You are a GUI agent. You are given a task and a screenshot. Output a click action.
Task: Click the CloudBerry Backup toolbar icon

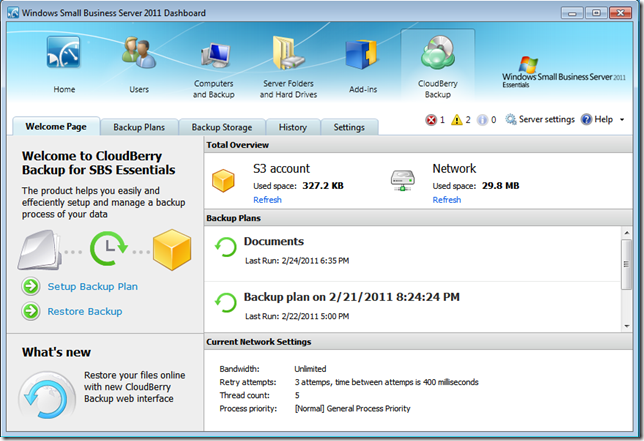coord(438,66)
